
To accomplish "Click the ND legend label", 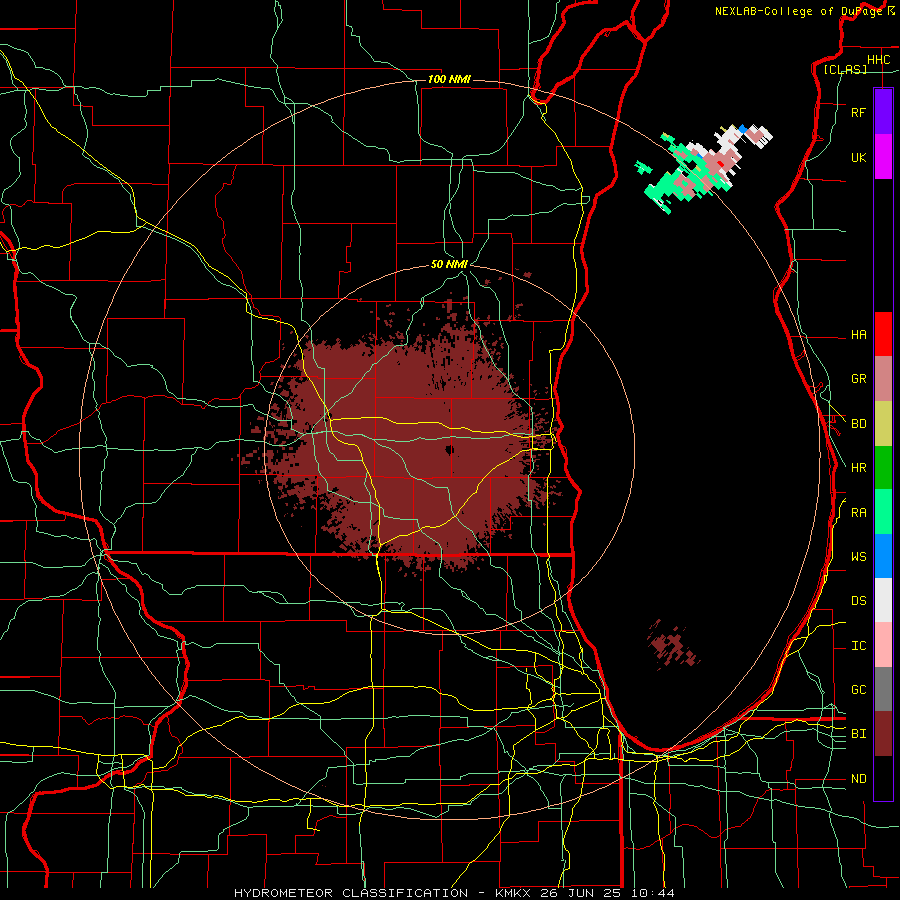I will click(x=858, y=779).
